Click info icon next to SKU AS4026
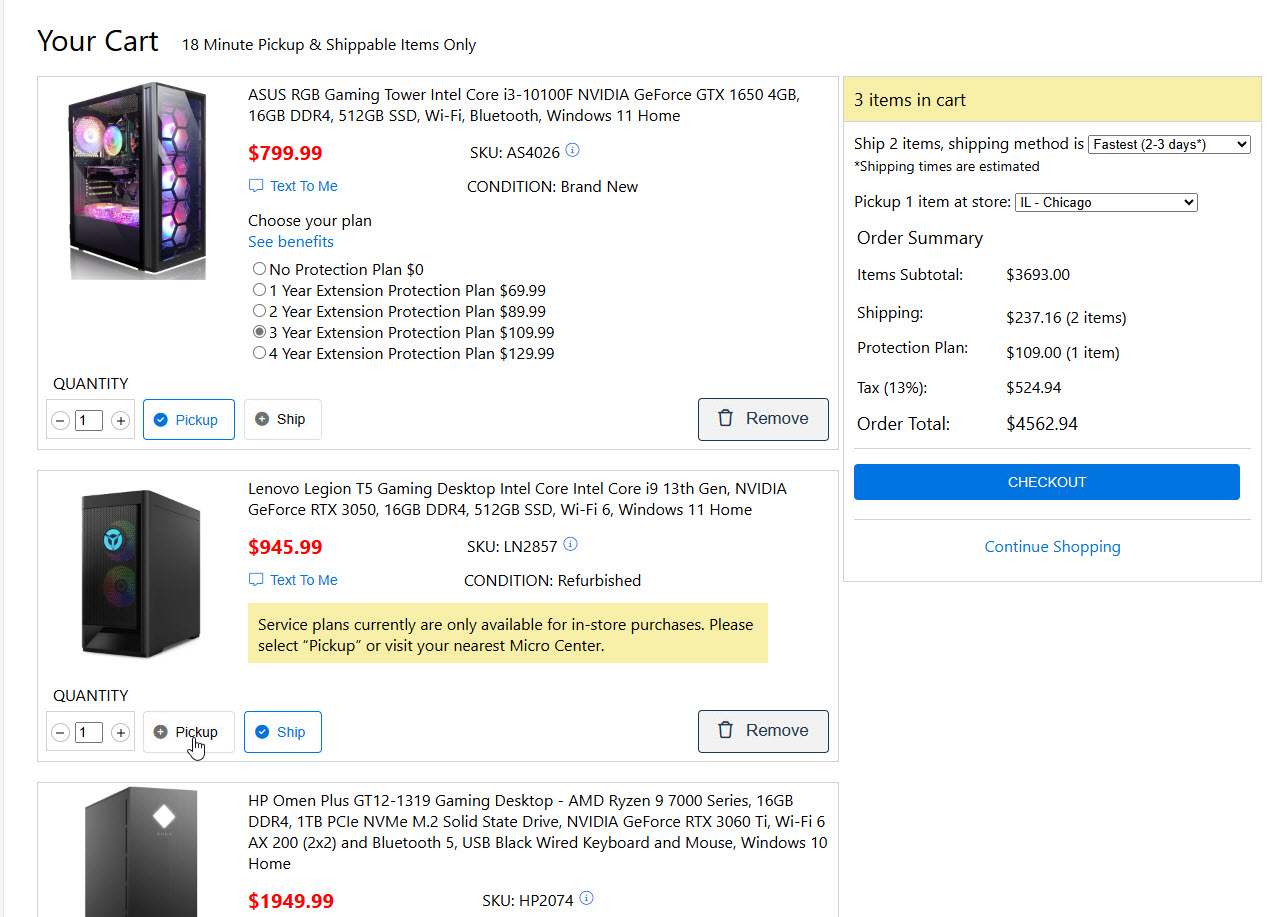The width and height of the screenshot is (1282, 917). pyautogui.click(x=573, y=151)
